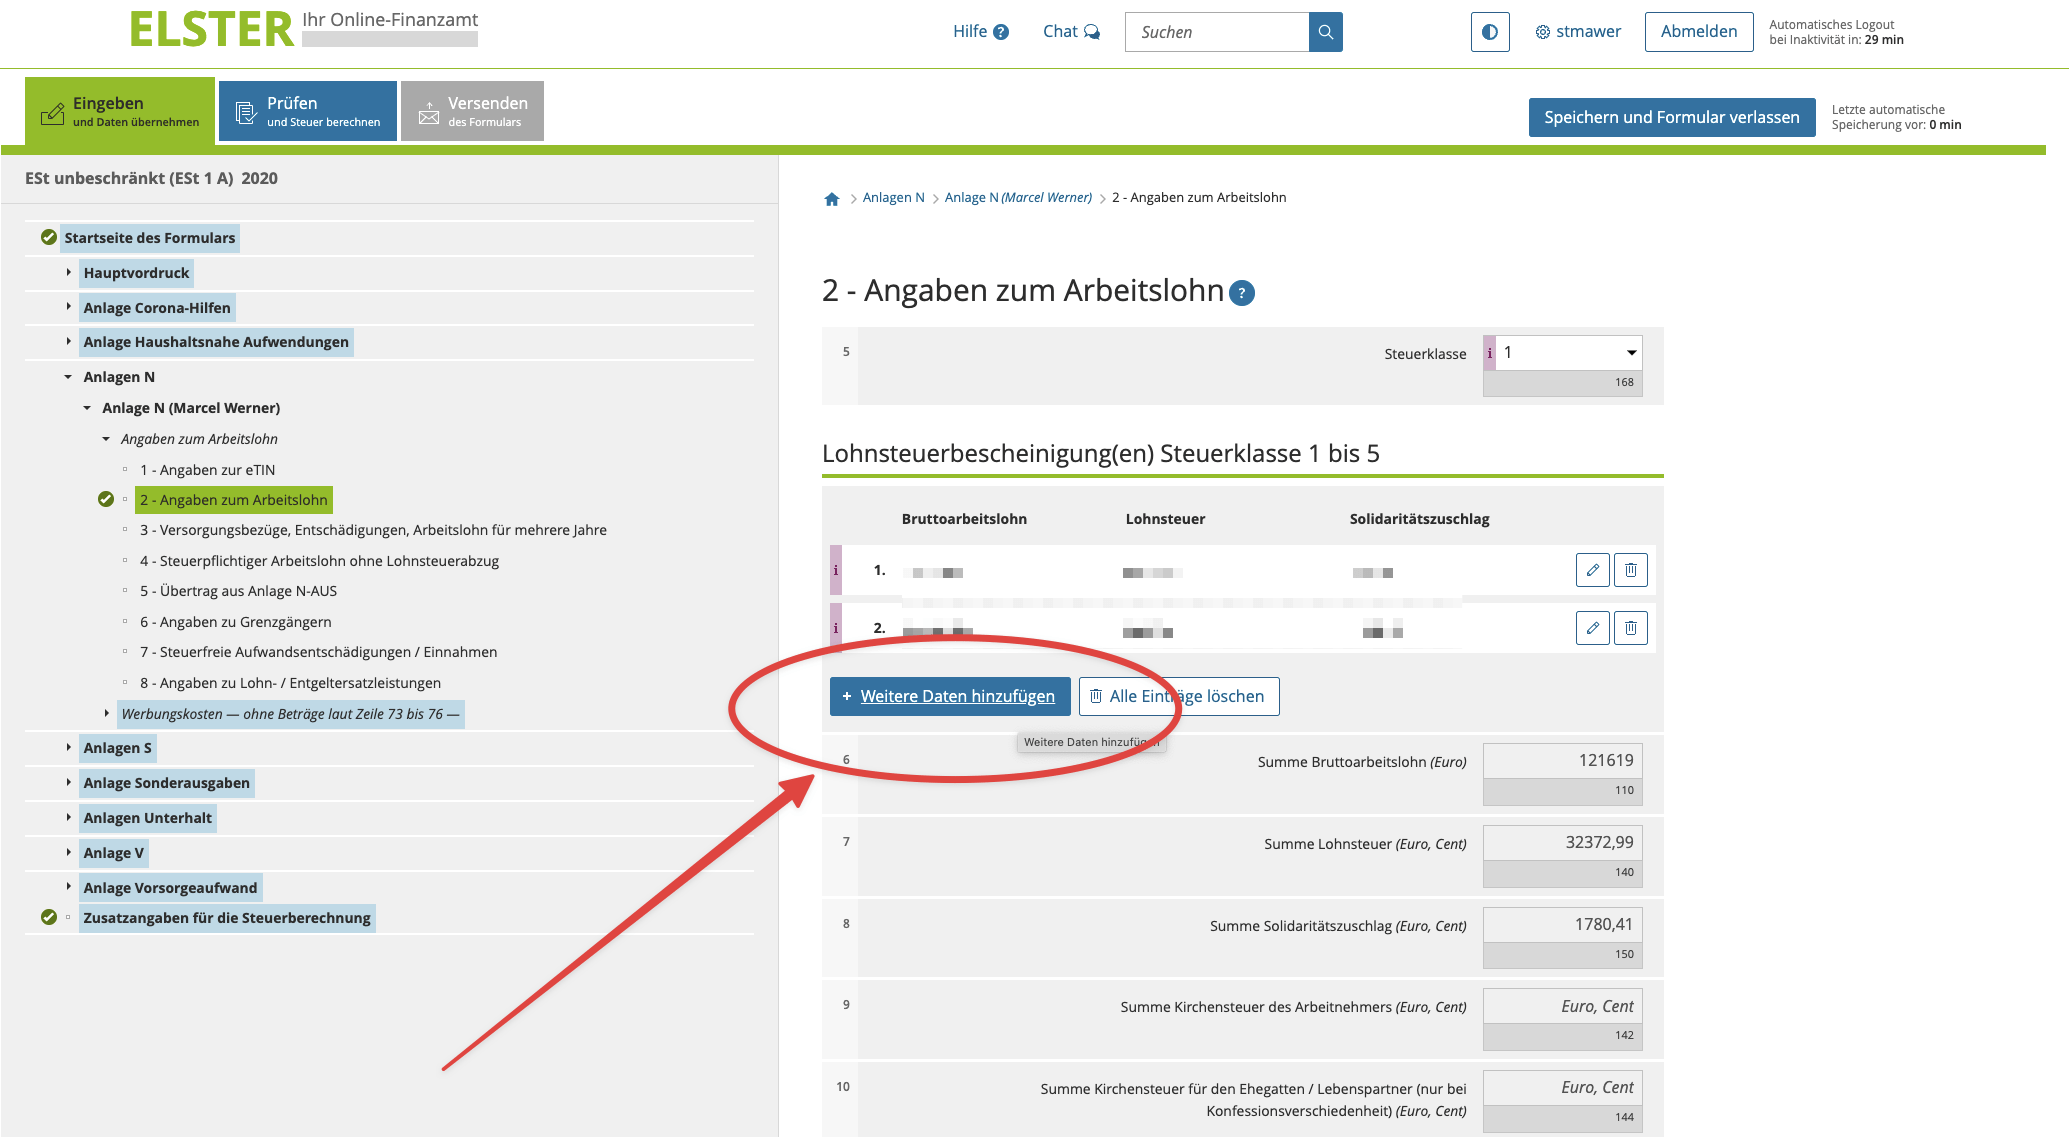This screenshot has width=2069, height=1137.
Task: Open the Steuerklasse dropdown
Action: click(x=1569, y=353)
